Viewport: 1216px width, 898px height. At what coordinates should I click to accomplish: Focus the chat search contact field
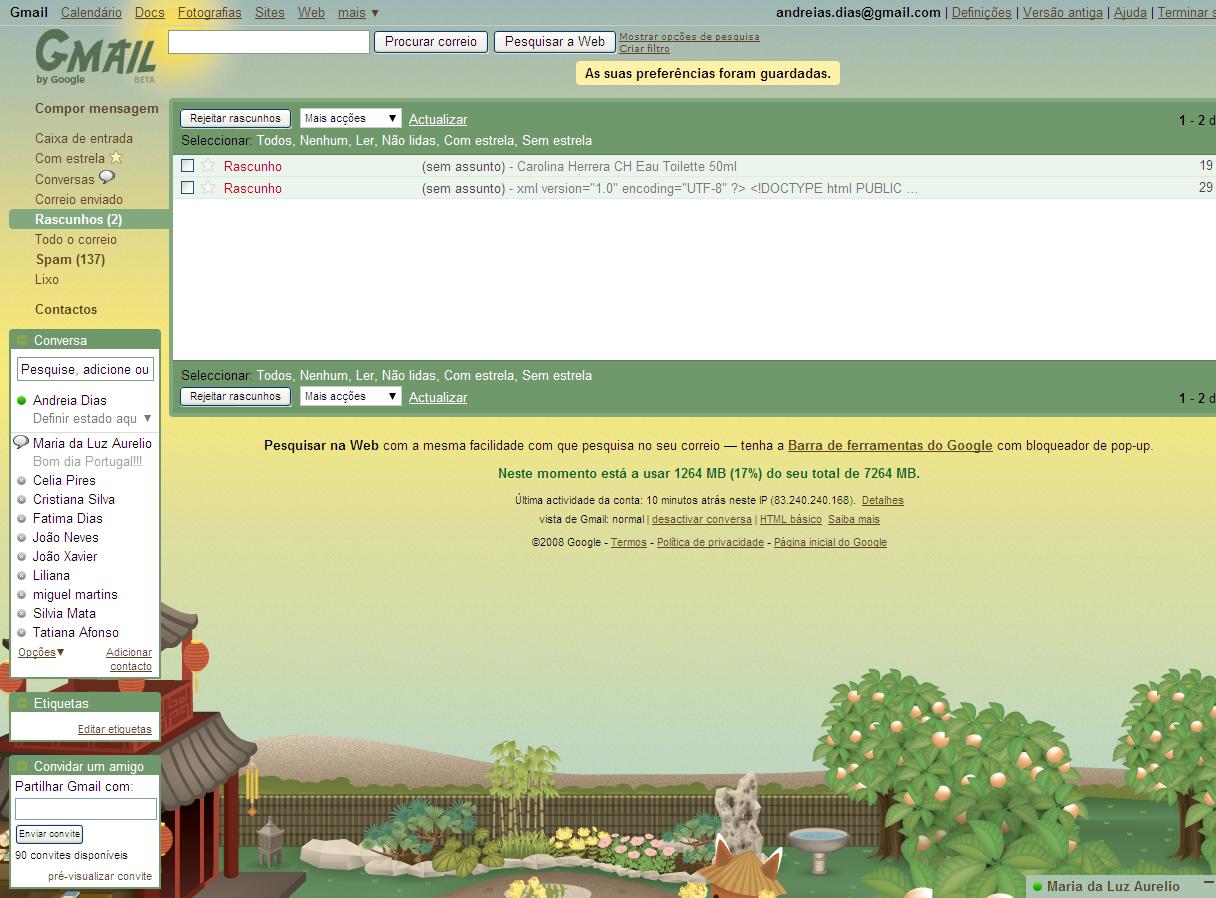(x=85, y=369)
